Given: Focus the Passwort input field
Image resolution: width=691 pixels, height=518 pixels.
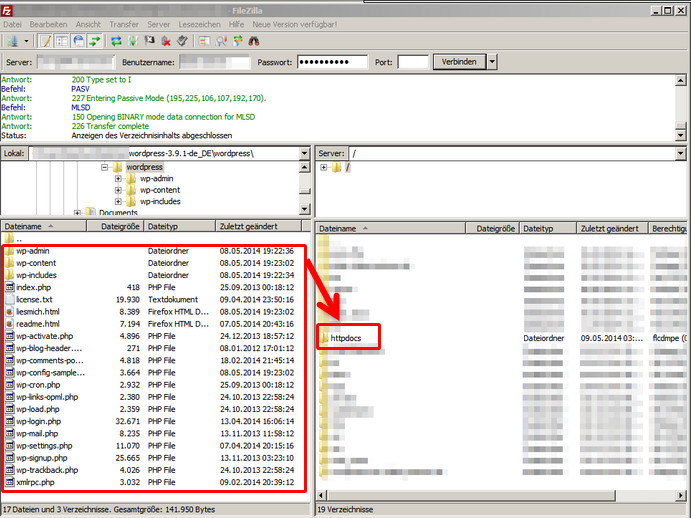Looking at the screenshot, I should click(x=332, y=62).
